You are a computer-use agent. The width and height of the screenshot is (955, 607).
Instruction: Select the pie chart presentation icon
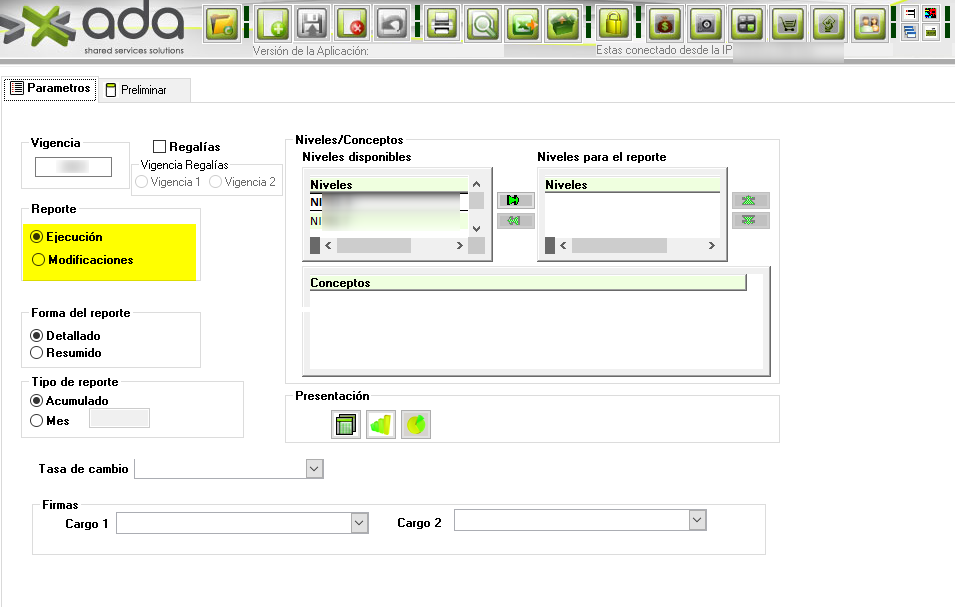(416, 425)
